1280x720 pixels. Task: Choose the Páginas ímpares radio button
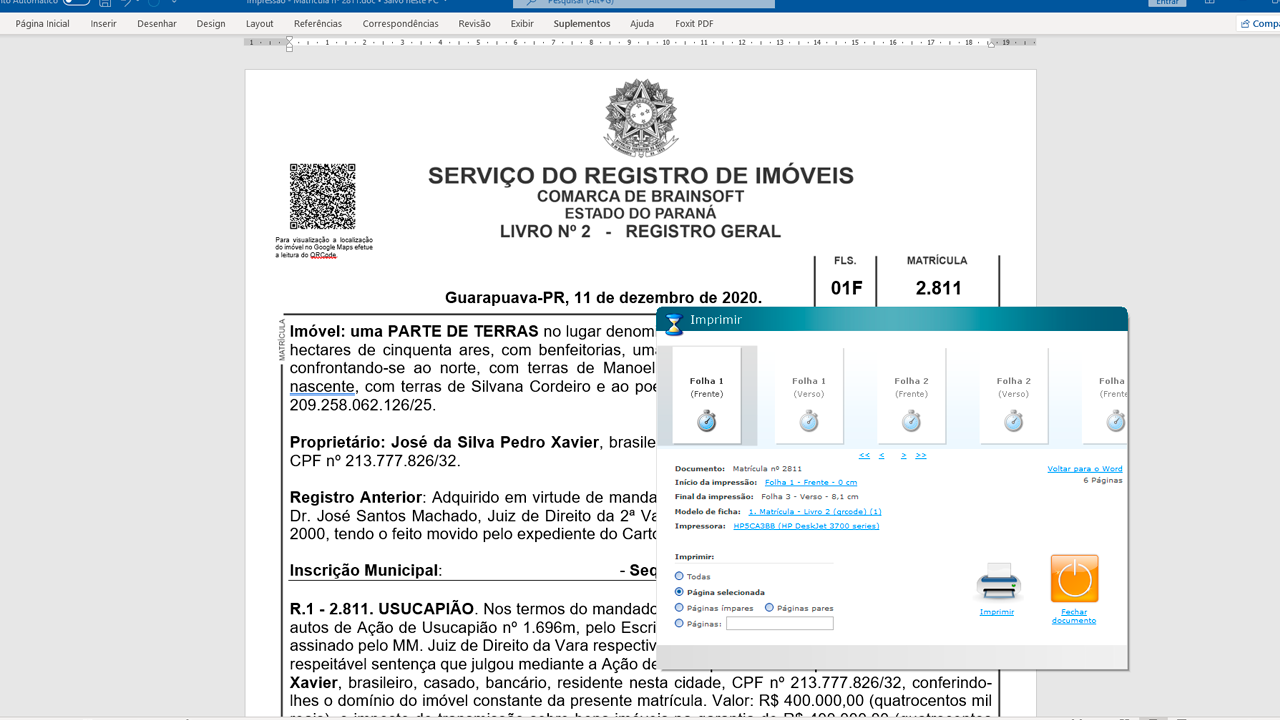tap(680, 608)
